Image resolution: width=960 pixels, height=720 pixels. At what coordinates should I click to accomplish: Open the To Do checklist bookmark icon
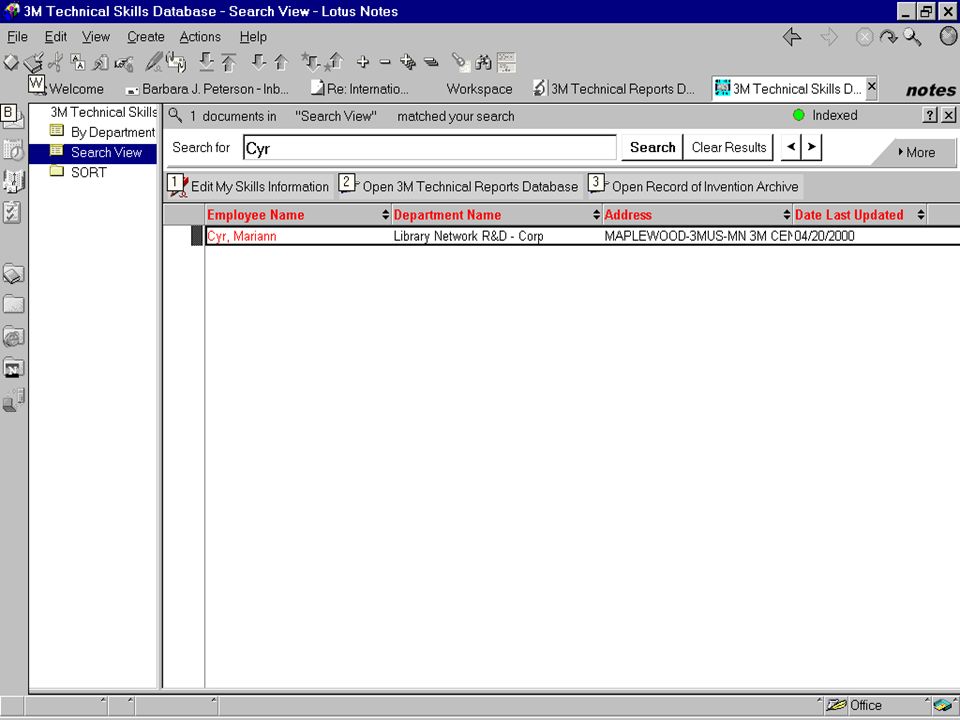pyautogui.click(x=12, y=212)
